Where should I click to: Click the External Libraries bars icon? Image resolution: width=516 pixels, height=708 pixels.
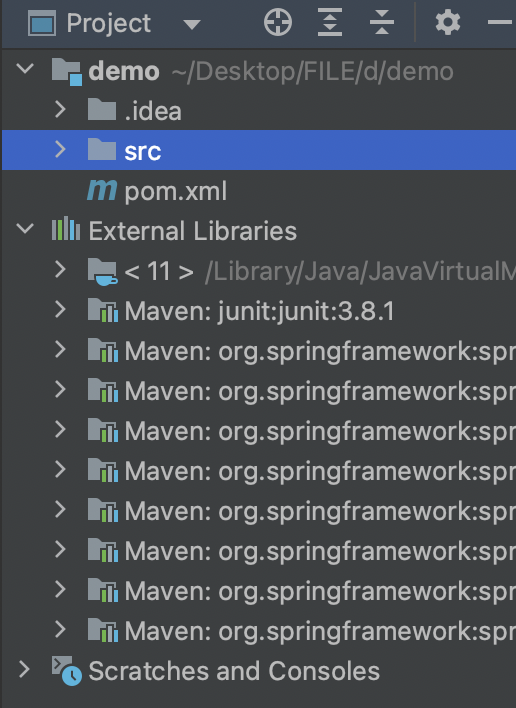point(66,228)
